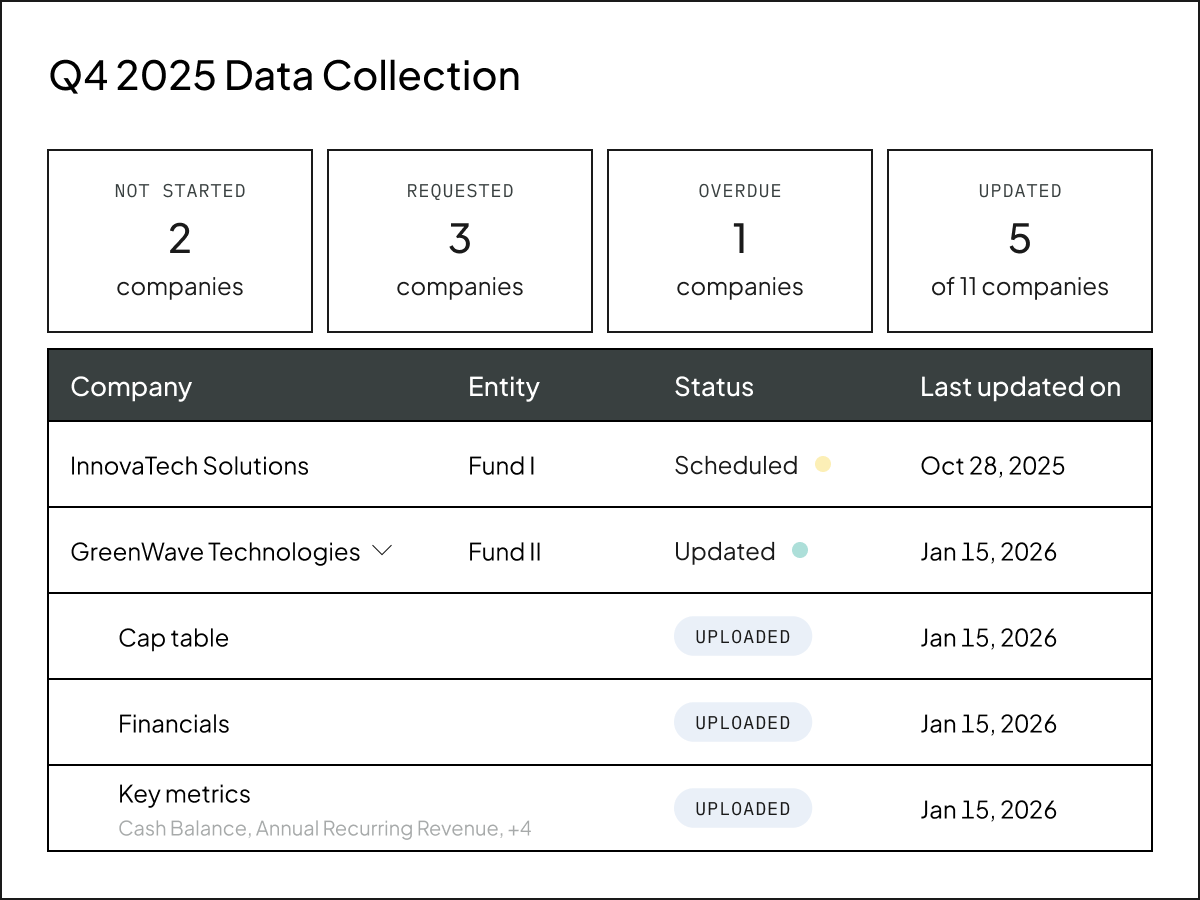This screenshot has height=900, width=1200.
Task: Open the OVERDUE companies card
Action: pyautogui.click(x=740, y=240)
